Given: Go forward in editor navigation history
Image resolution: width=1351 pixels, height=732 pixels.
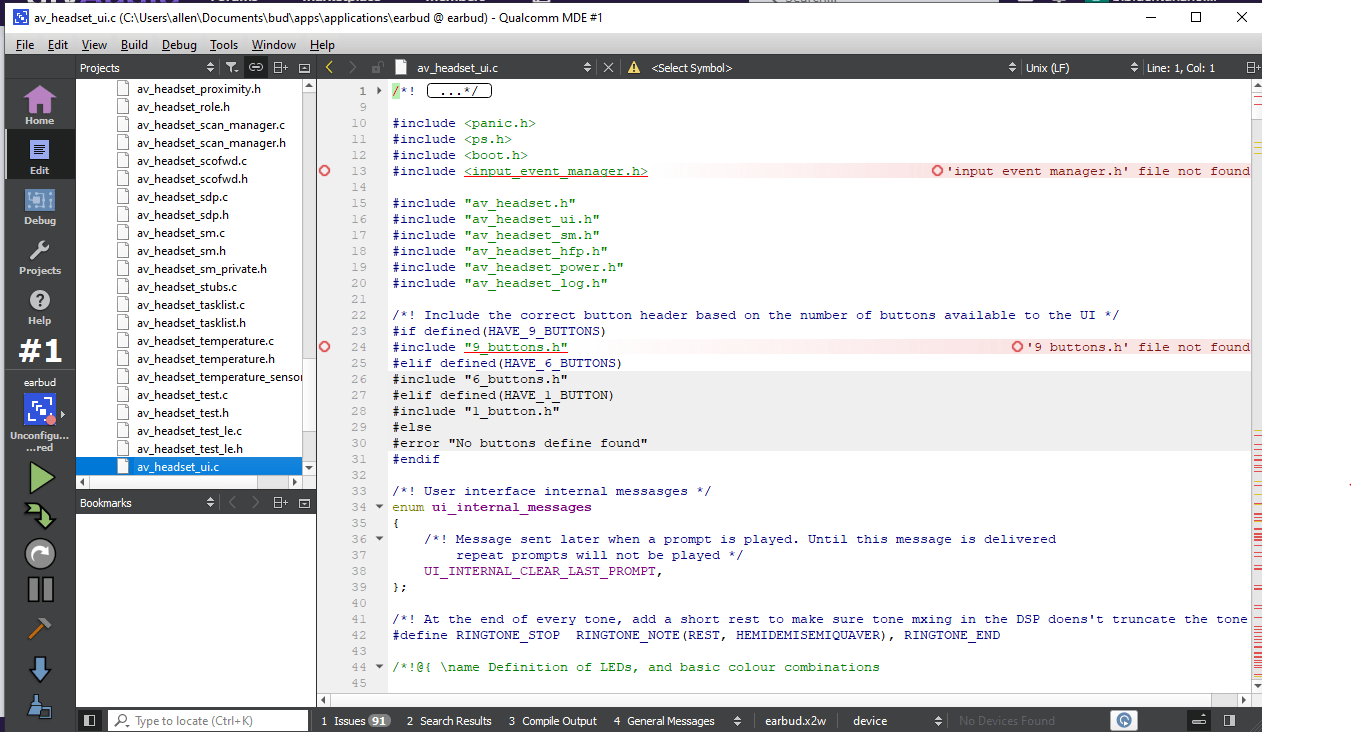Looking at the screenshot, I should pyautogui.click(x=352, y=67).
